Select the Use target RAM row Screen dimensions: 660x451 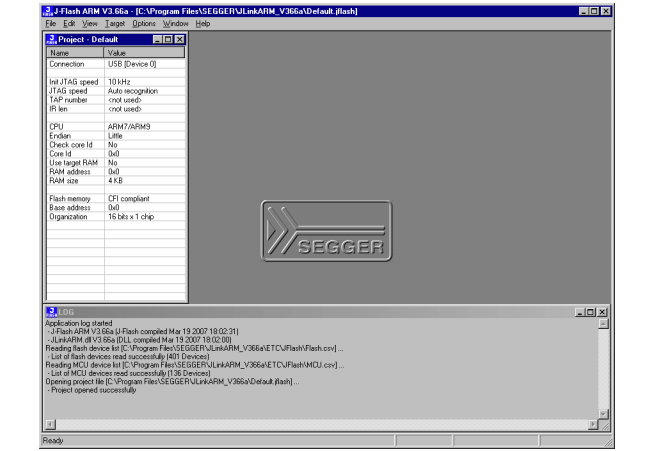click(x=116, y=163)
